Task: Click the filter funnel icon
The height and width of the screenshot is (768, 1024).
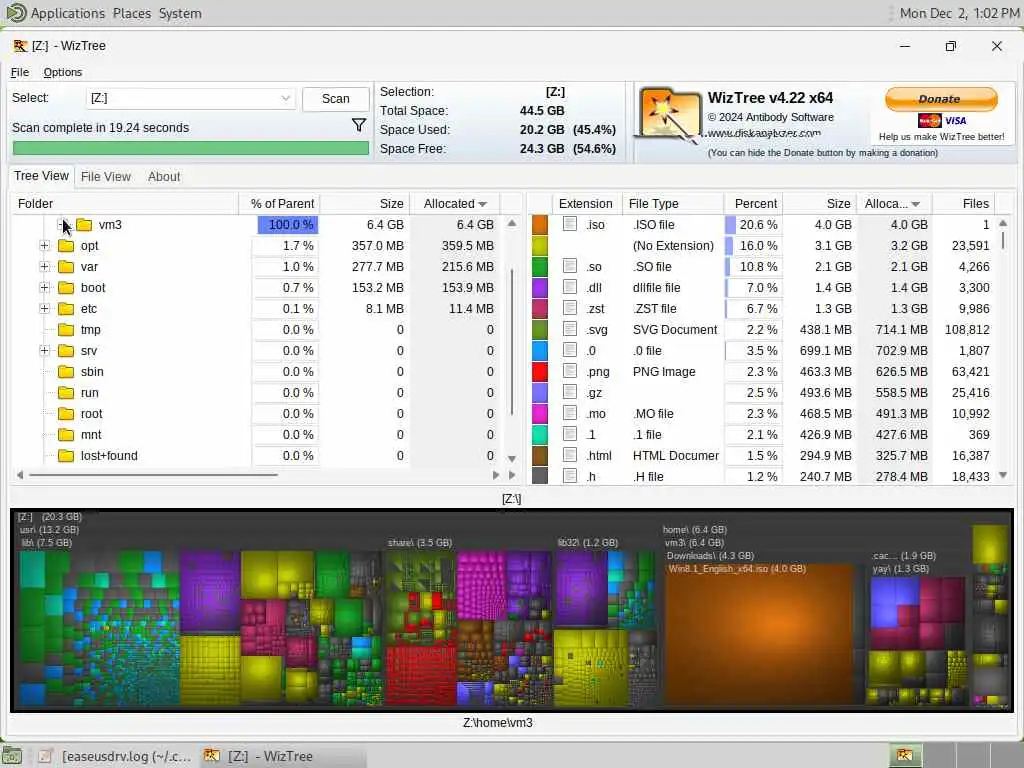Action: tap(359, 125)
